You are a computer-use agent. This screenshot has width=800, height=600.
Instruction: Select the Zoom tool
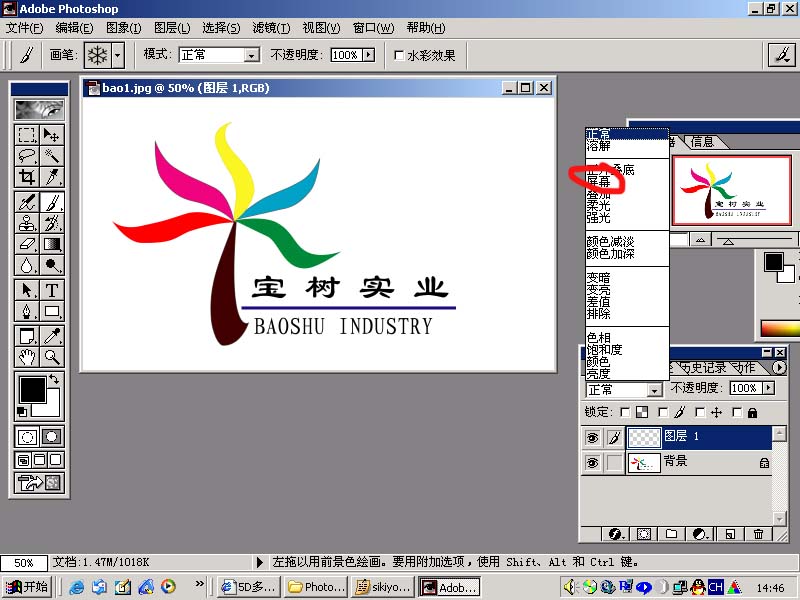click(52, 357)
